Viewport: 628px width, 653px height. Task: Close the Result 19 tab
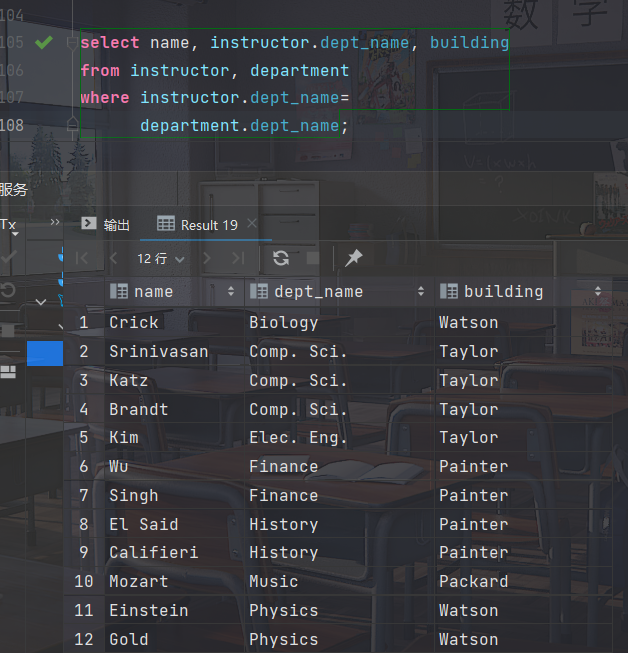tap(252, 224)
